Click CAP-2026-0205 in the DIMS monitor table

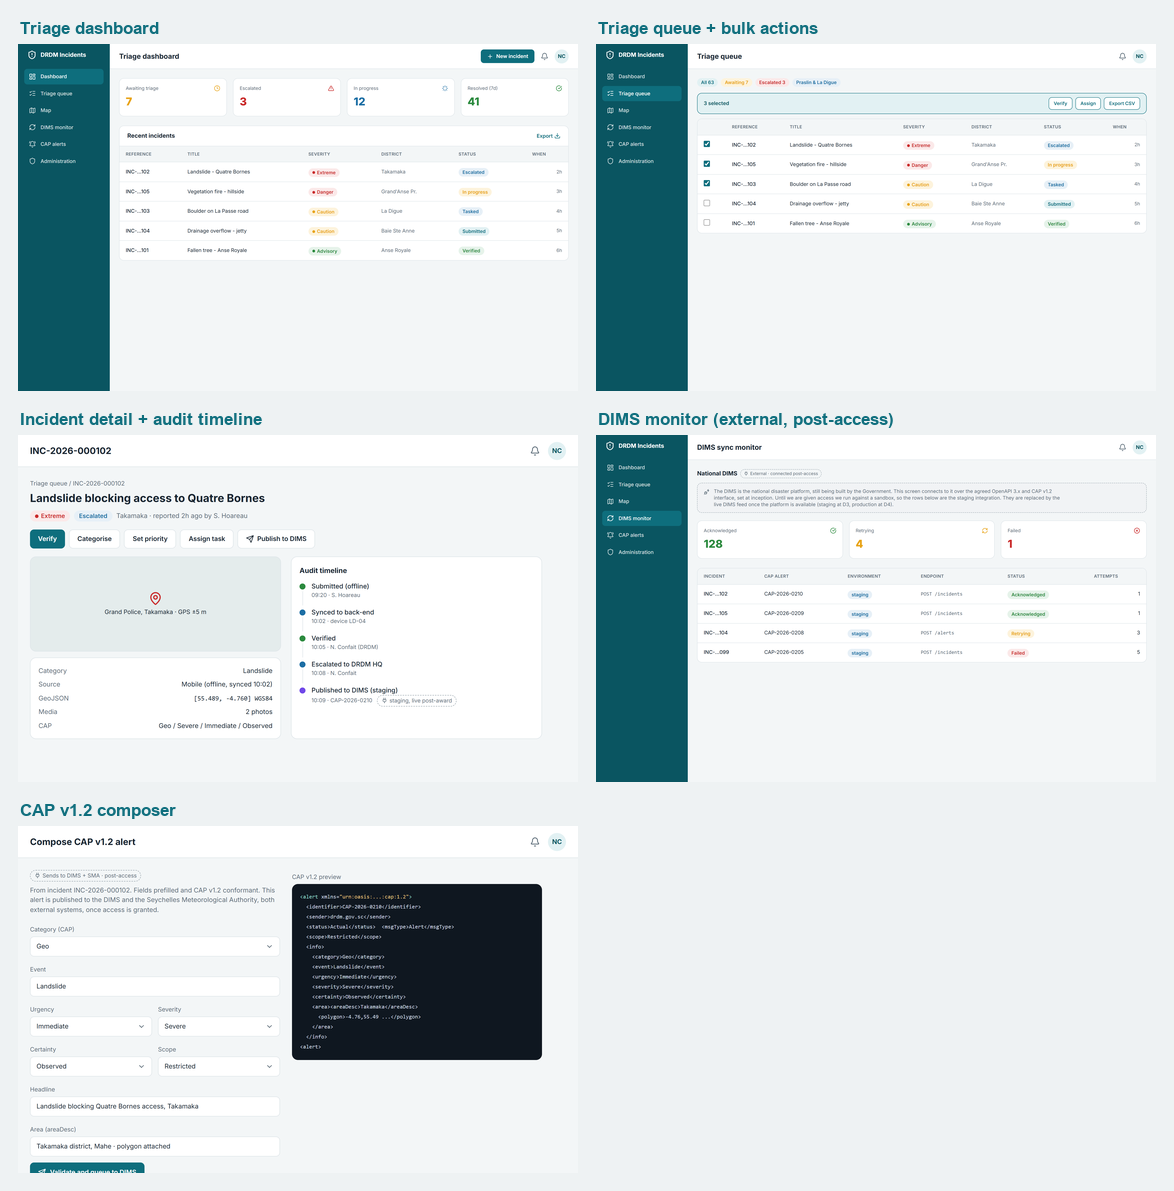[x=784, y=652]
